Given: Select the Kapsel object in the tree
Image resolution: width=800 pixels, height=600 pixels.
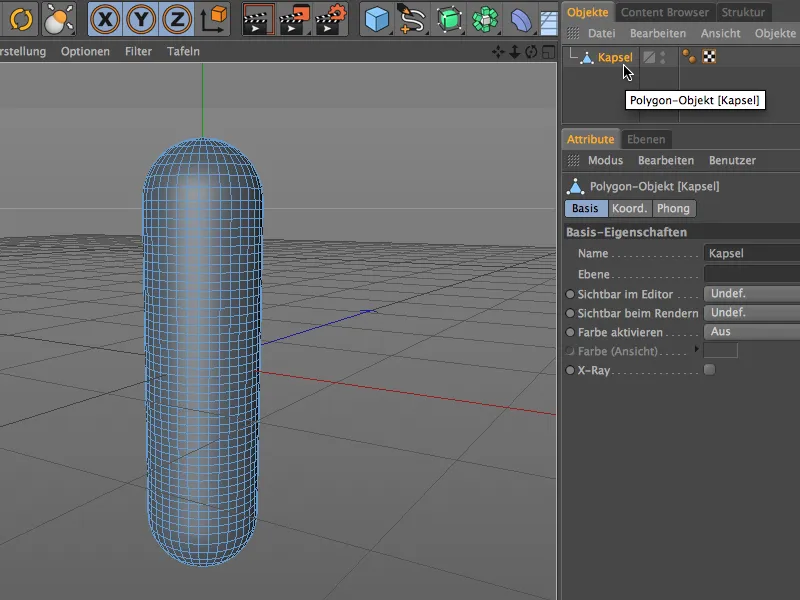Looking at the screenshot, I should (615, 57).
